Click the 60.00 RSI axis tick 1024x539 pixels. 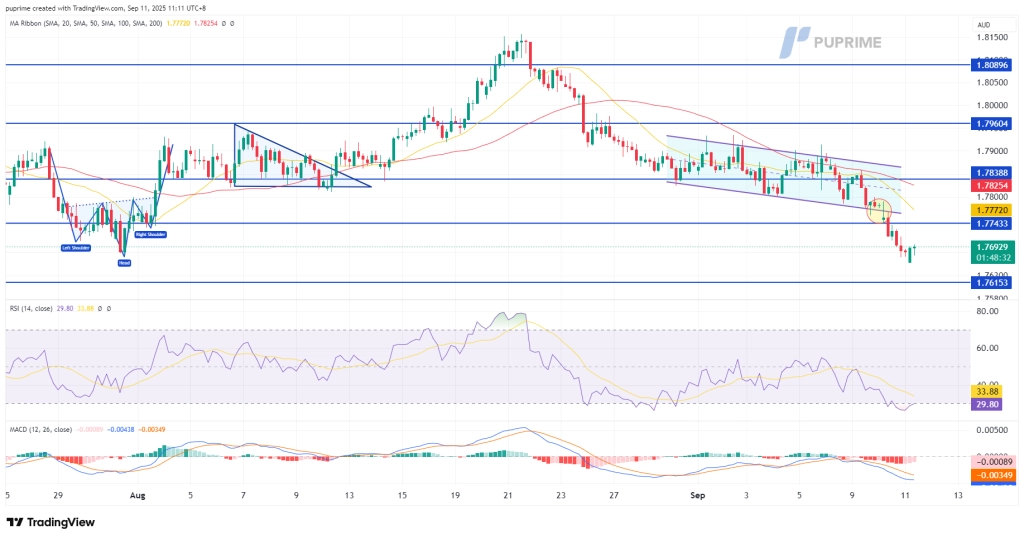pos(987,348)
